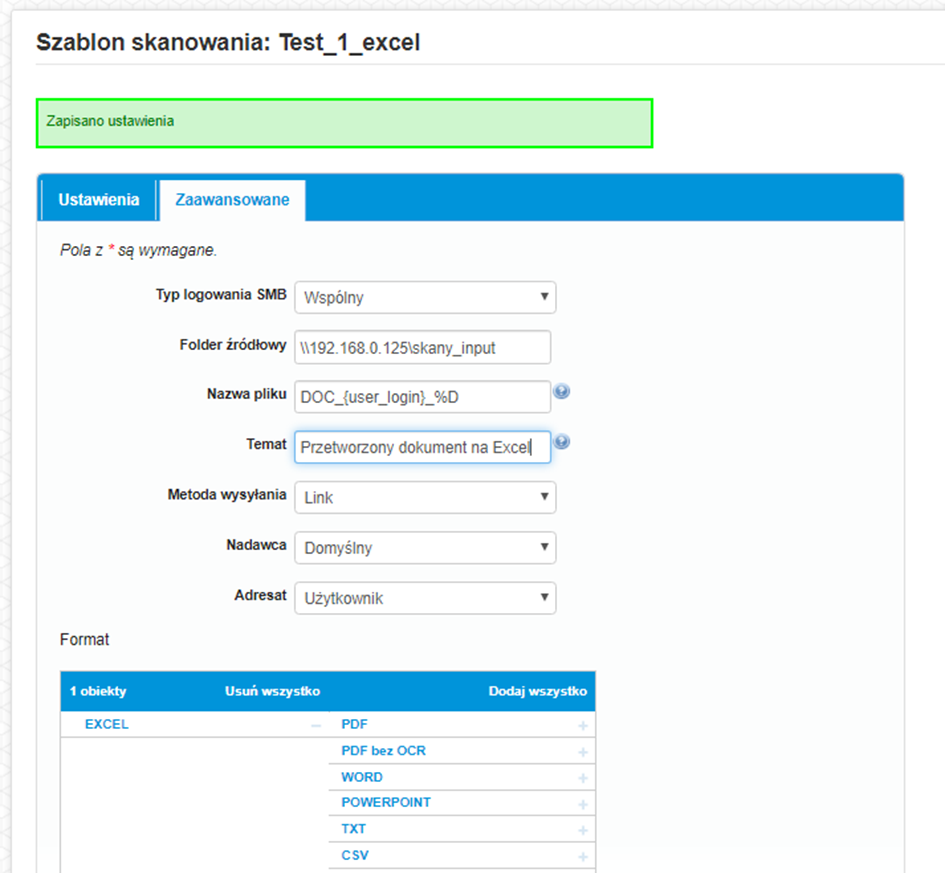Focus Nazwa pliku input field
Image resolution: width=945 pixels, height=873 pixels.
422,397
